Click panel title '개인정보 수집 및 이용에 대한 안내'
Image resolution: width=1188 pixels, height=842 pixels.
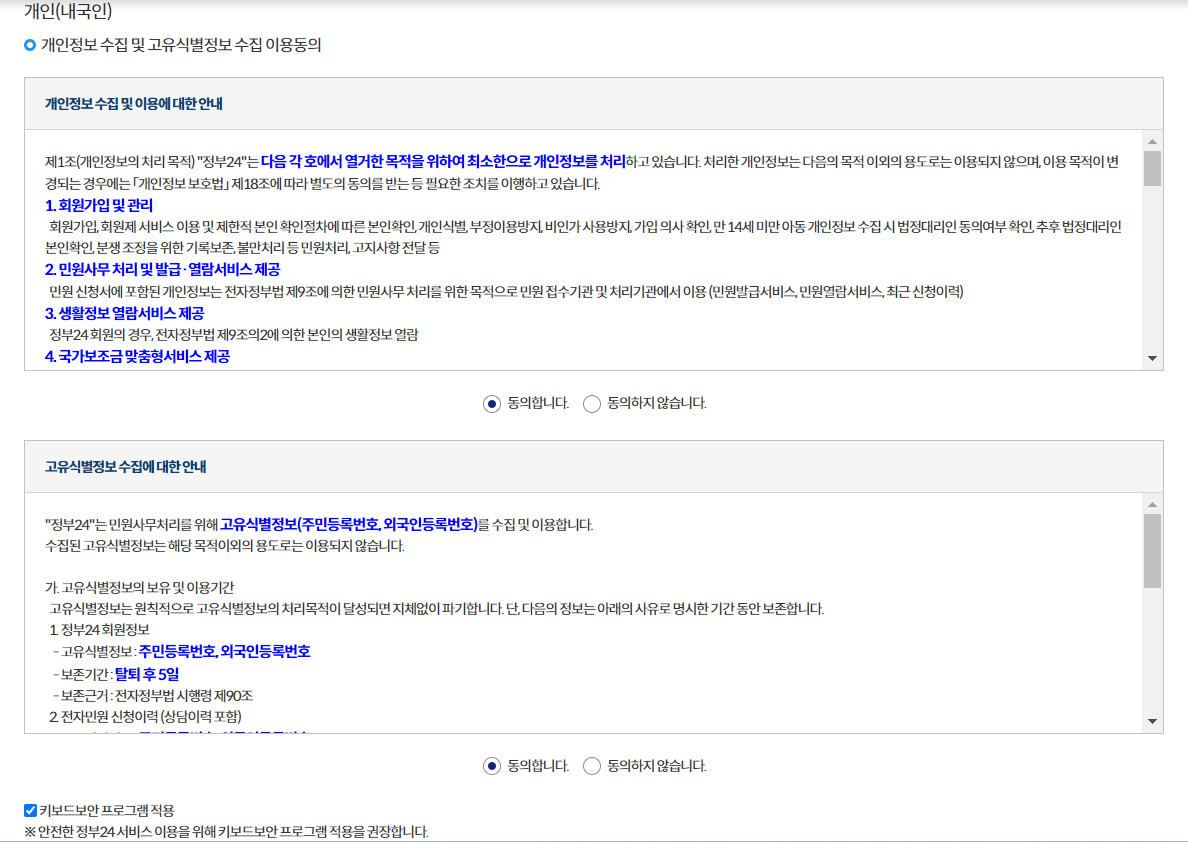134,104
